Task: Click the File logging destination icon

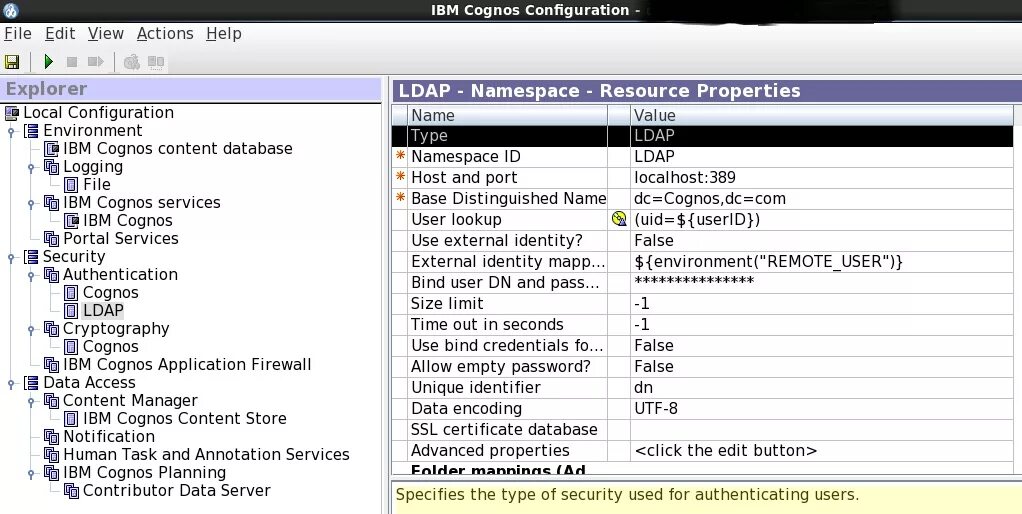Action: click(x=71, y=185)
